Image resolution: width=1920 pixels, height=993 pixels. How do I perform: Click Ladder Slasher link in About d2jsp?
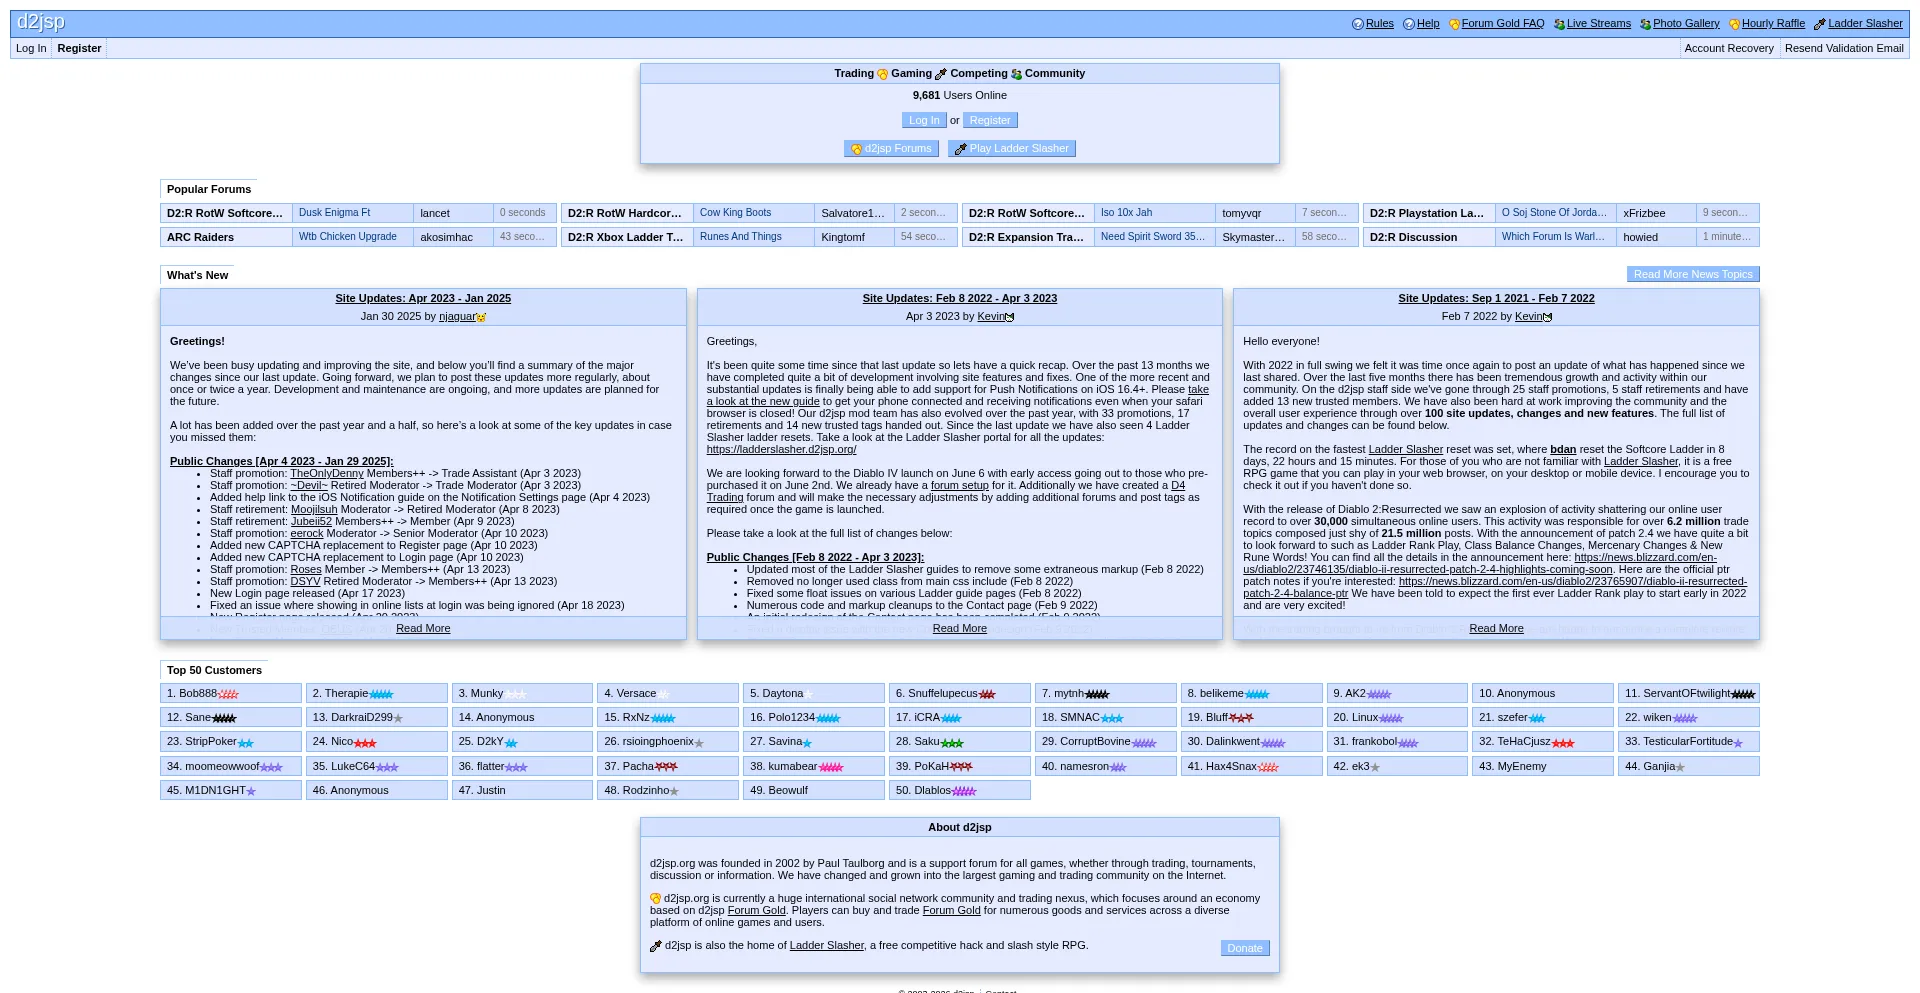pyautogui.click(x=826, y=946)
